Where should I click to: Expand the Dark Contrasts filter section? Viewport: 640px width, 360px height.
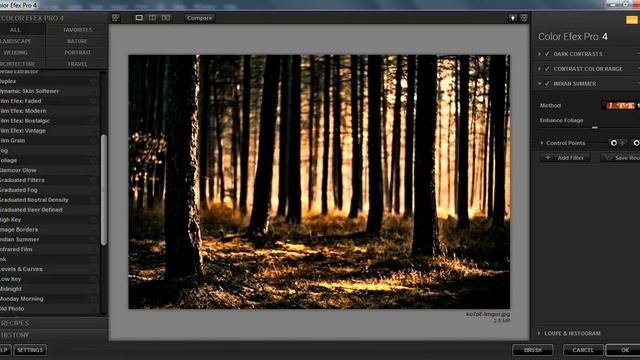(x=539, y=54)
